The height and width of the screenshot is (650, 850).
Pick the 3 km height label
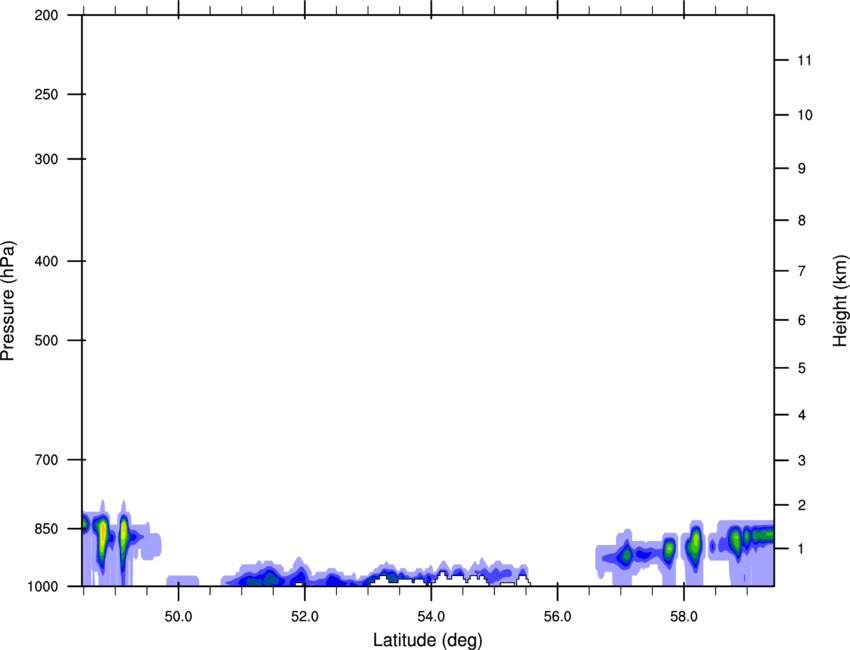click(x=801, y=461)
